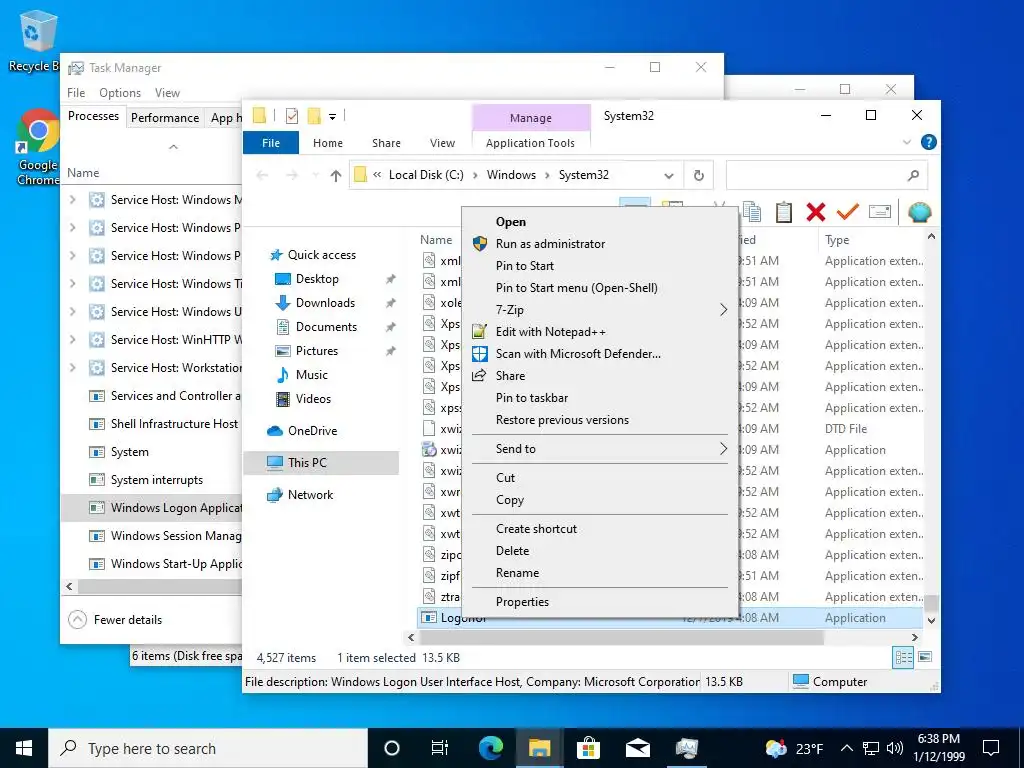Open the File tab in Explorer ribbon
Image resolution: width=1024 pixels, height=768 pixels.
[271, 142]
